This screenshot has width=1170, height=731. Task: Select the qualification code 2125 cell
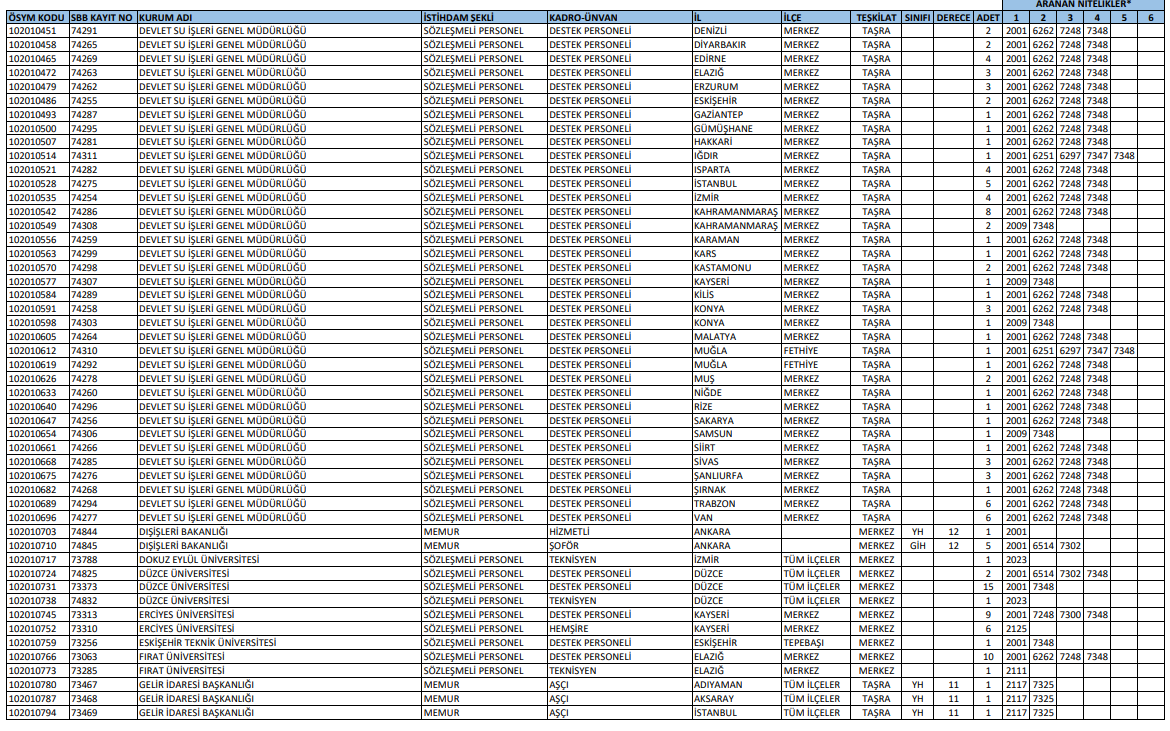(x=1016, y=629)
